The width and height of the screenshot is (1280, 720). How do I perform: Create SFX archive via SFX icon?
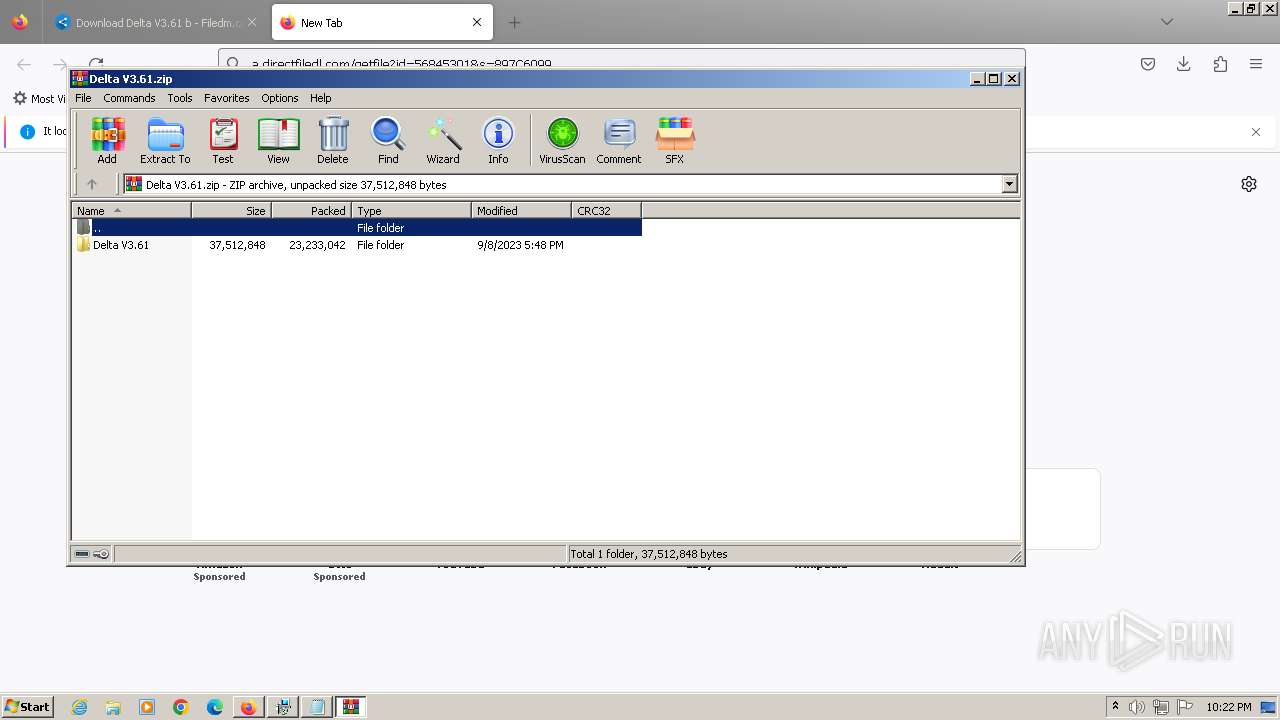[675, 141]
